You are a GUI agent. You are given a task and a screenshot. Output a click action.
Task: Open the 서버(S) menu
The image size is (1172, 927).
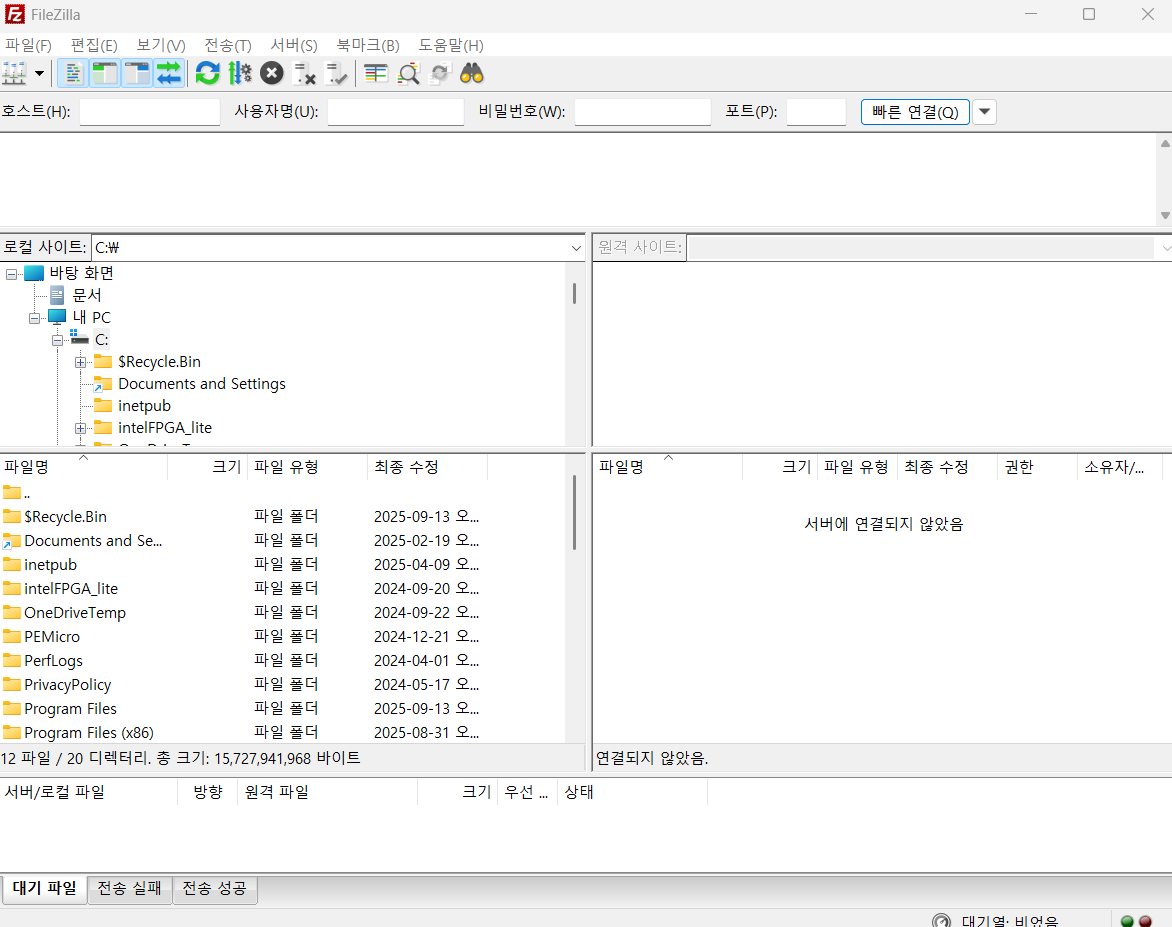(x=294, y=46)
